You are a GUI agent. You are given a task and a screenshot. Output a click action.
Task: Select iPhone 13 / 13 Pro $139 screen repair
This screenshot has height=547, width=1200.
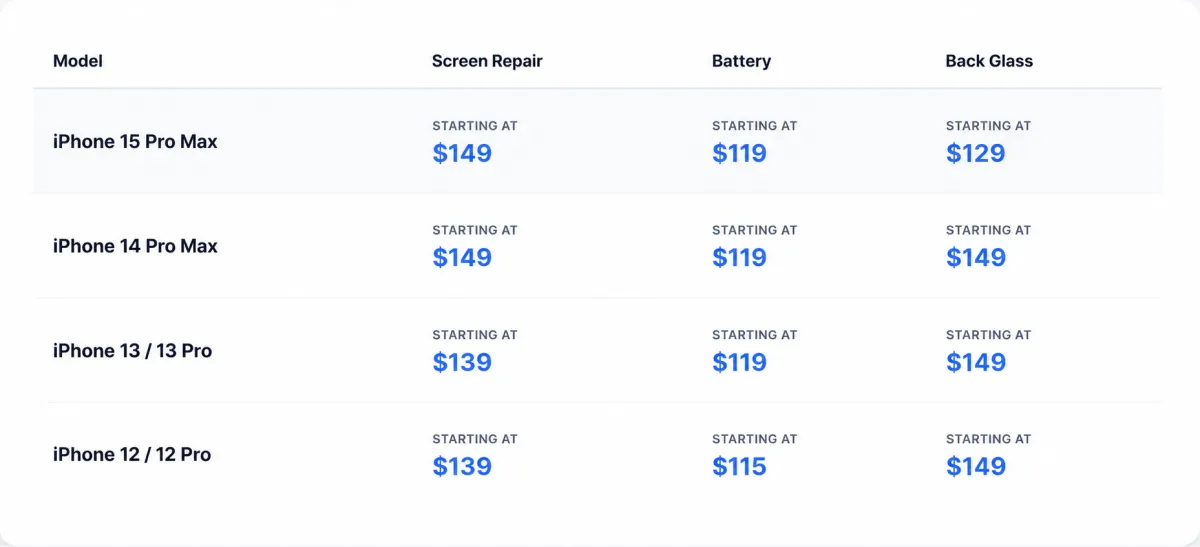click(462, 362)
